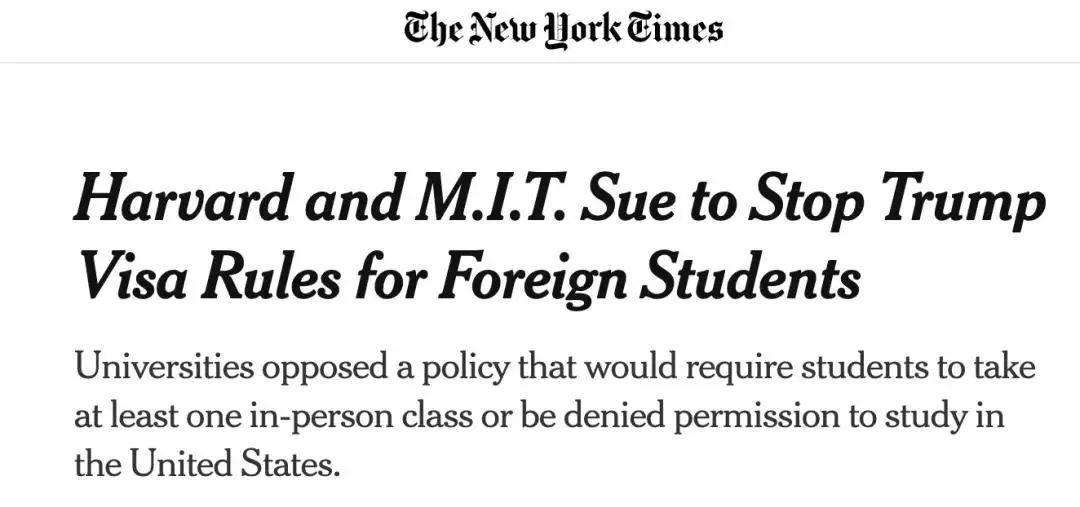This screenshot has width=1080, height=507.
Task: Click the word "policy" in the summary
Action: 463,367
